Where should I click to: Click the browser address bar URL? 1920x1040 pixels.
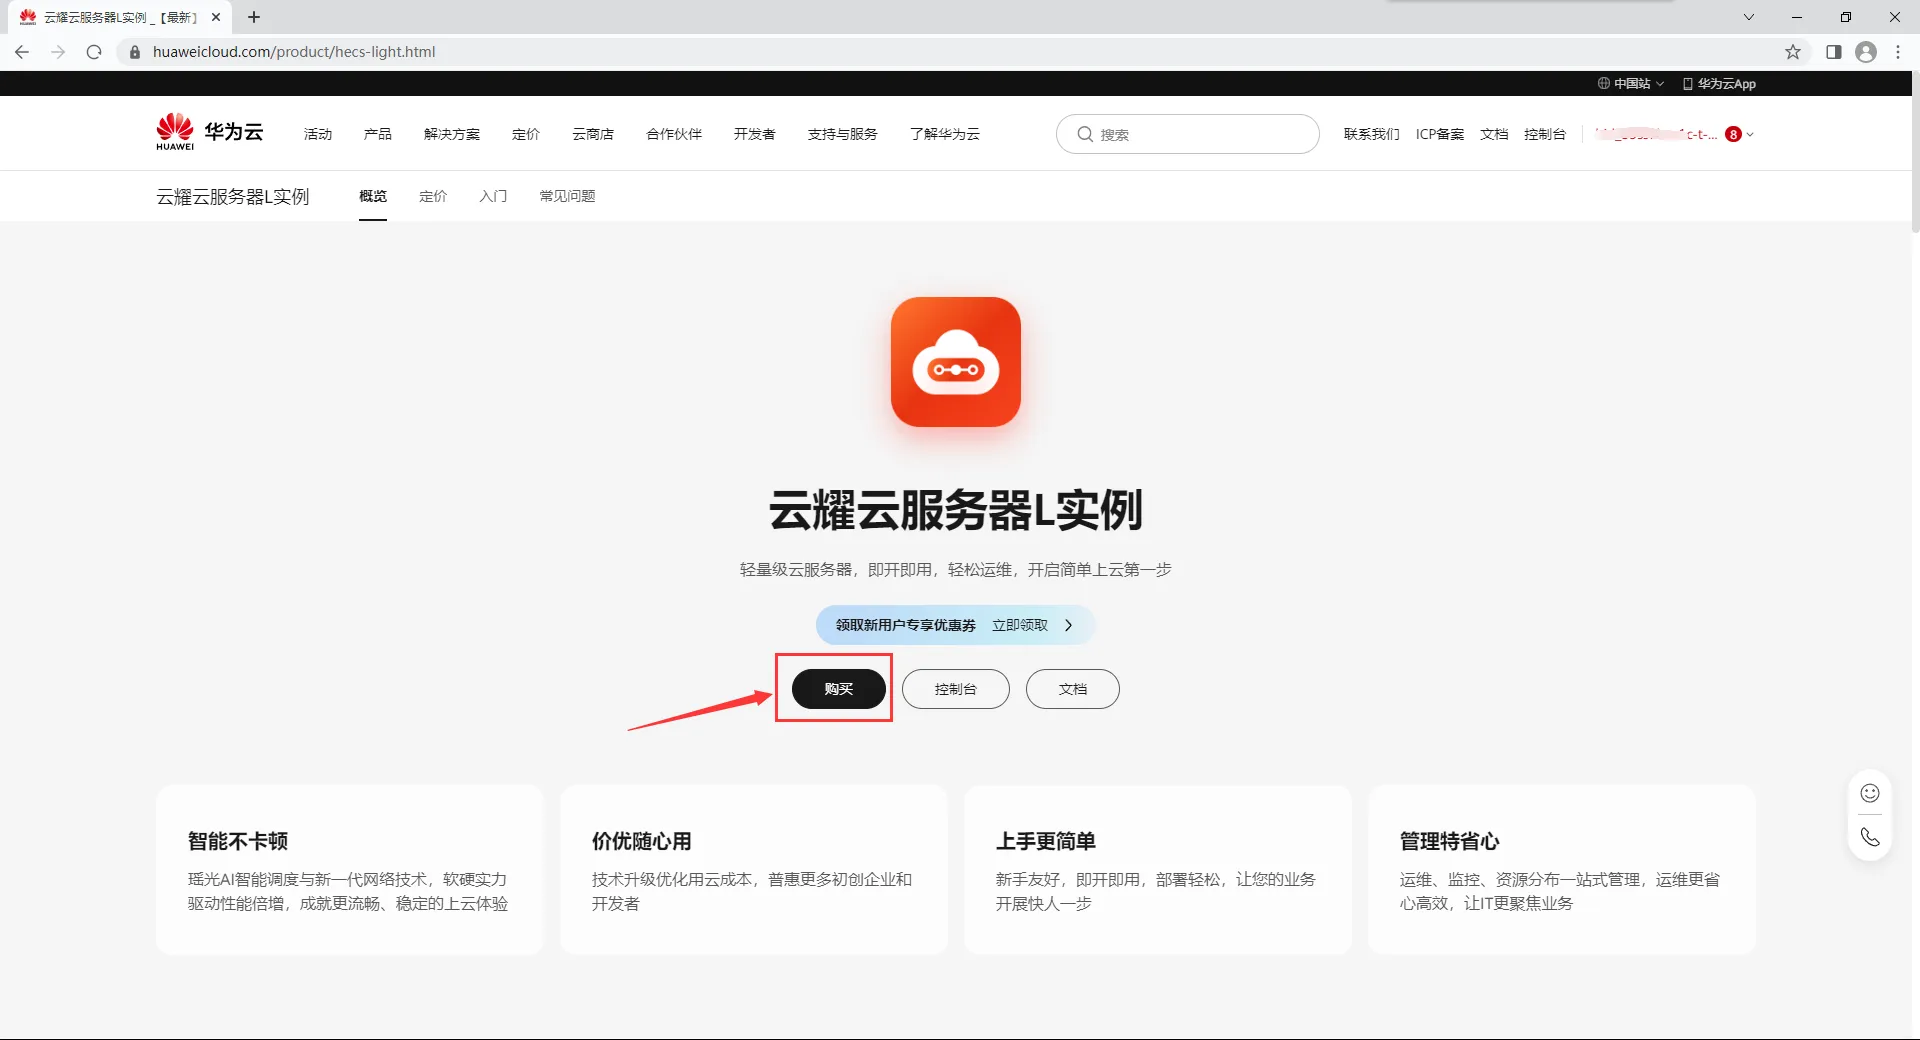294,52
